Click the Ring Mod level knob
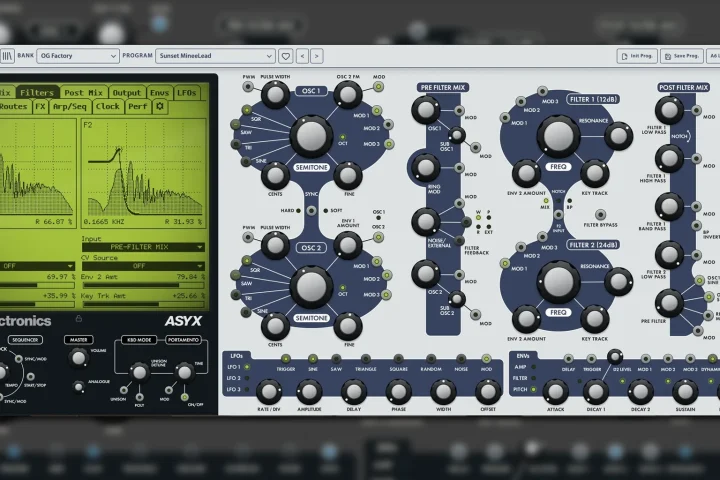The height and width of the screenshot is (480, 720). [426, 168]
